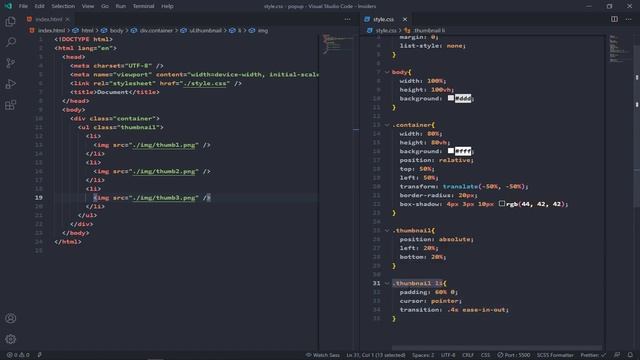Click body breadcrumb in left editor
This screenshot has width=640, height=360.
click(116, 30)
